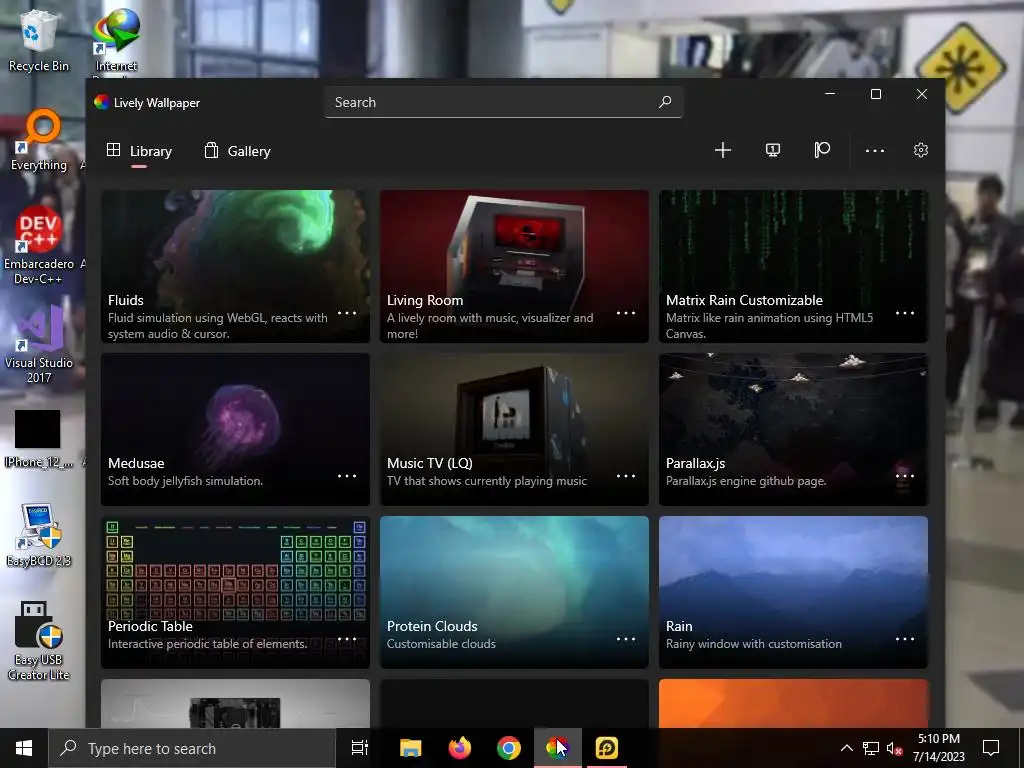Open options menu for Rain wallpaper
Viewport: 1024px width, 768px height.
point(904,639)
